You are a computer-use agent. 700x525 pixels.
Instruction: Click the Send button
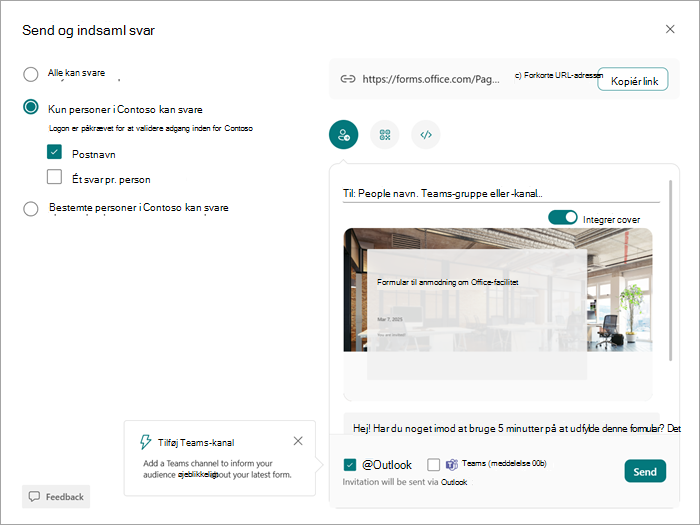(645, 471)
